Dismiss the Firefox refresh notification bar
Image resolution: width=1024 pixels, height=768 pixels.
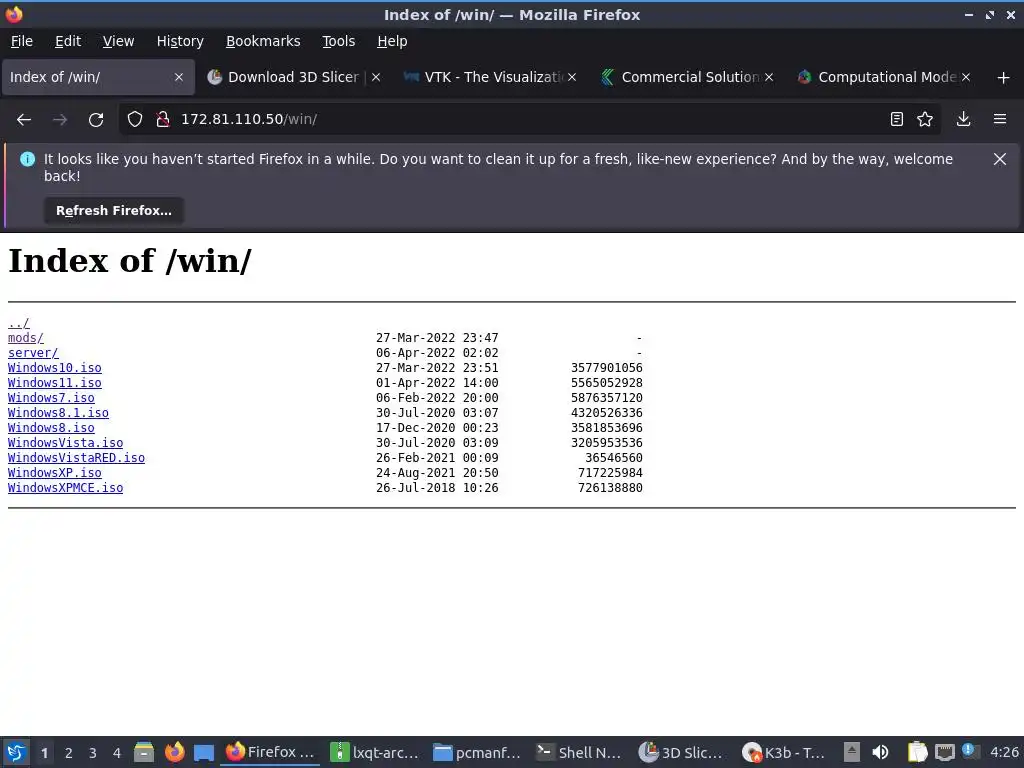coord(999,159)
